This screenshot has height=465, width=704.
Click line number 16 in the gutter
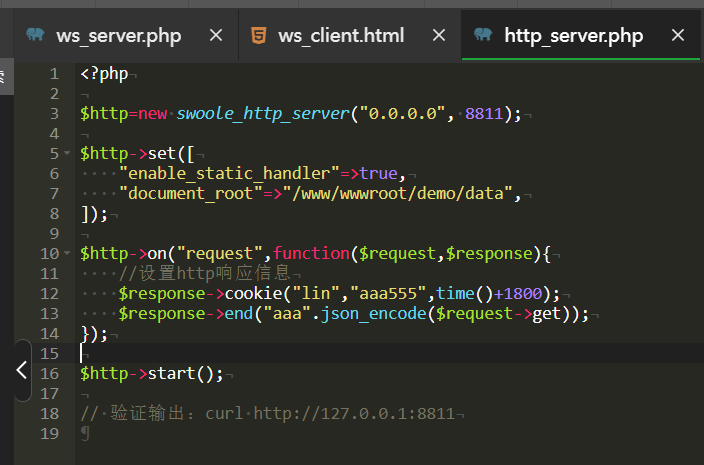pos(49,373)
